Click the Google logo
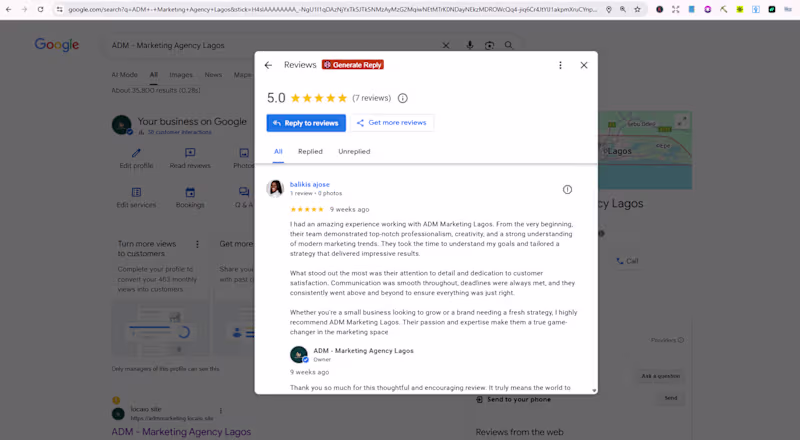The height and width of the screenshot is (440, 800). (57, 45)
